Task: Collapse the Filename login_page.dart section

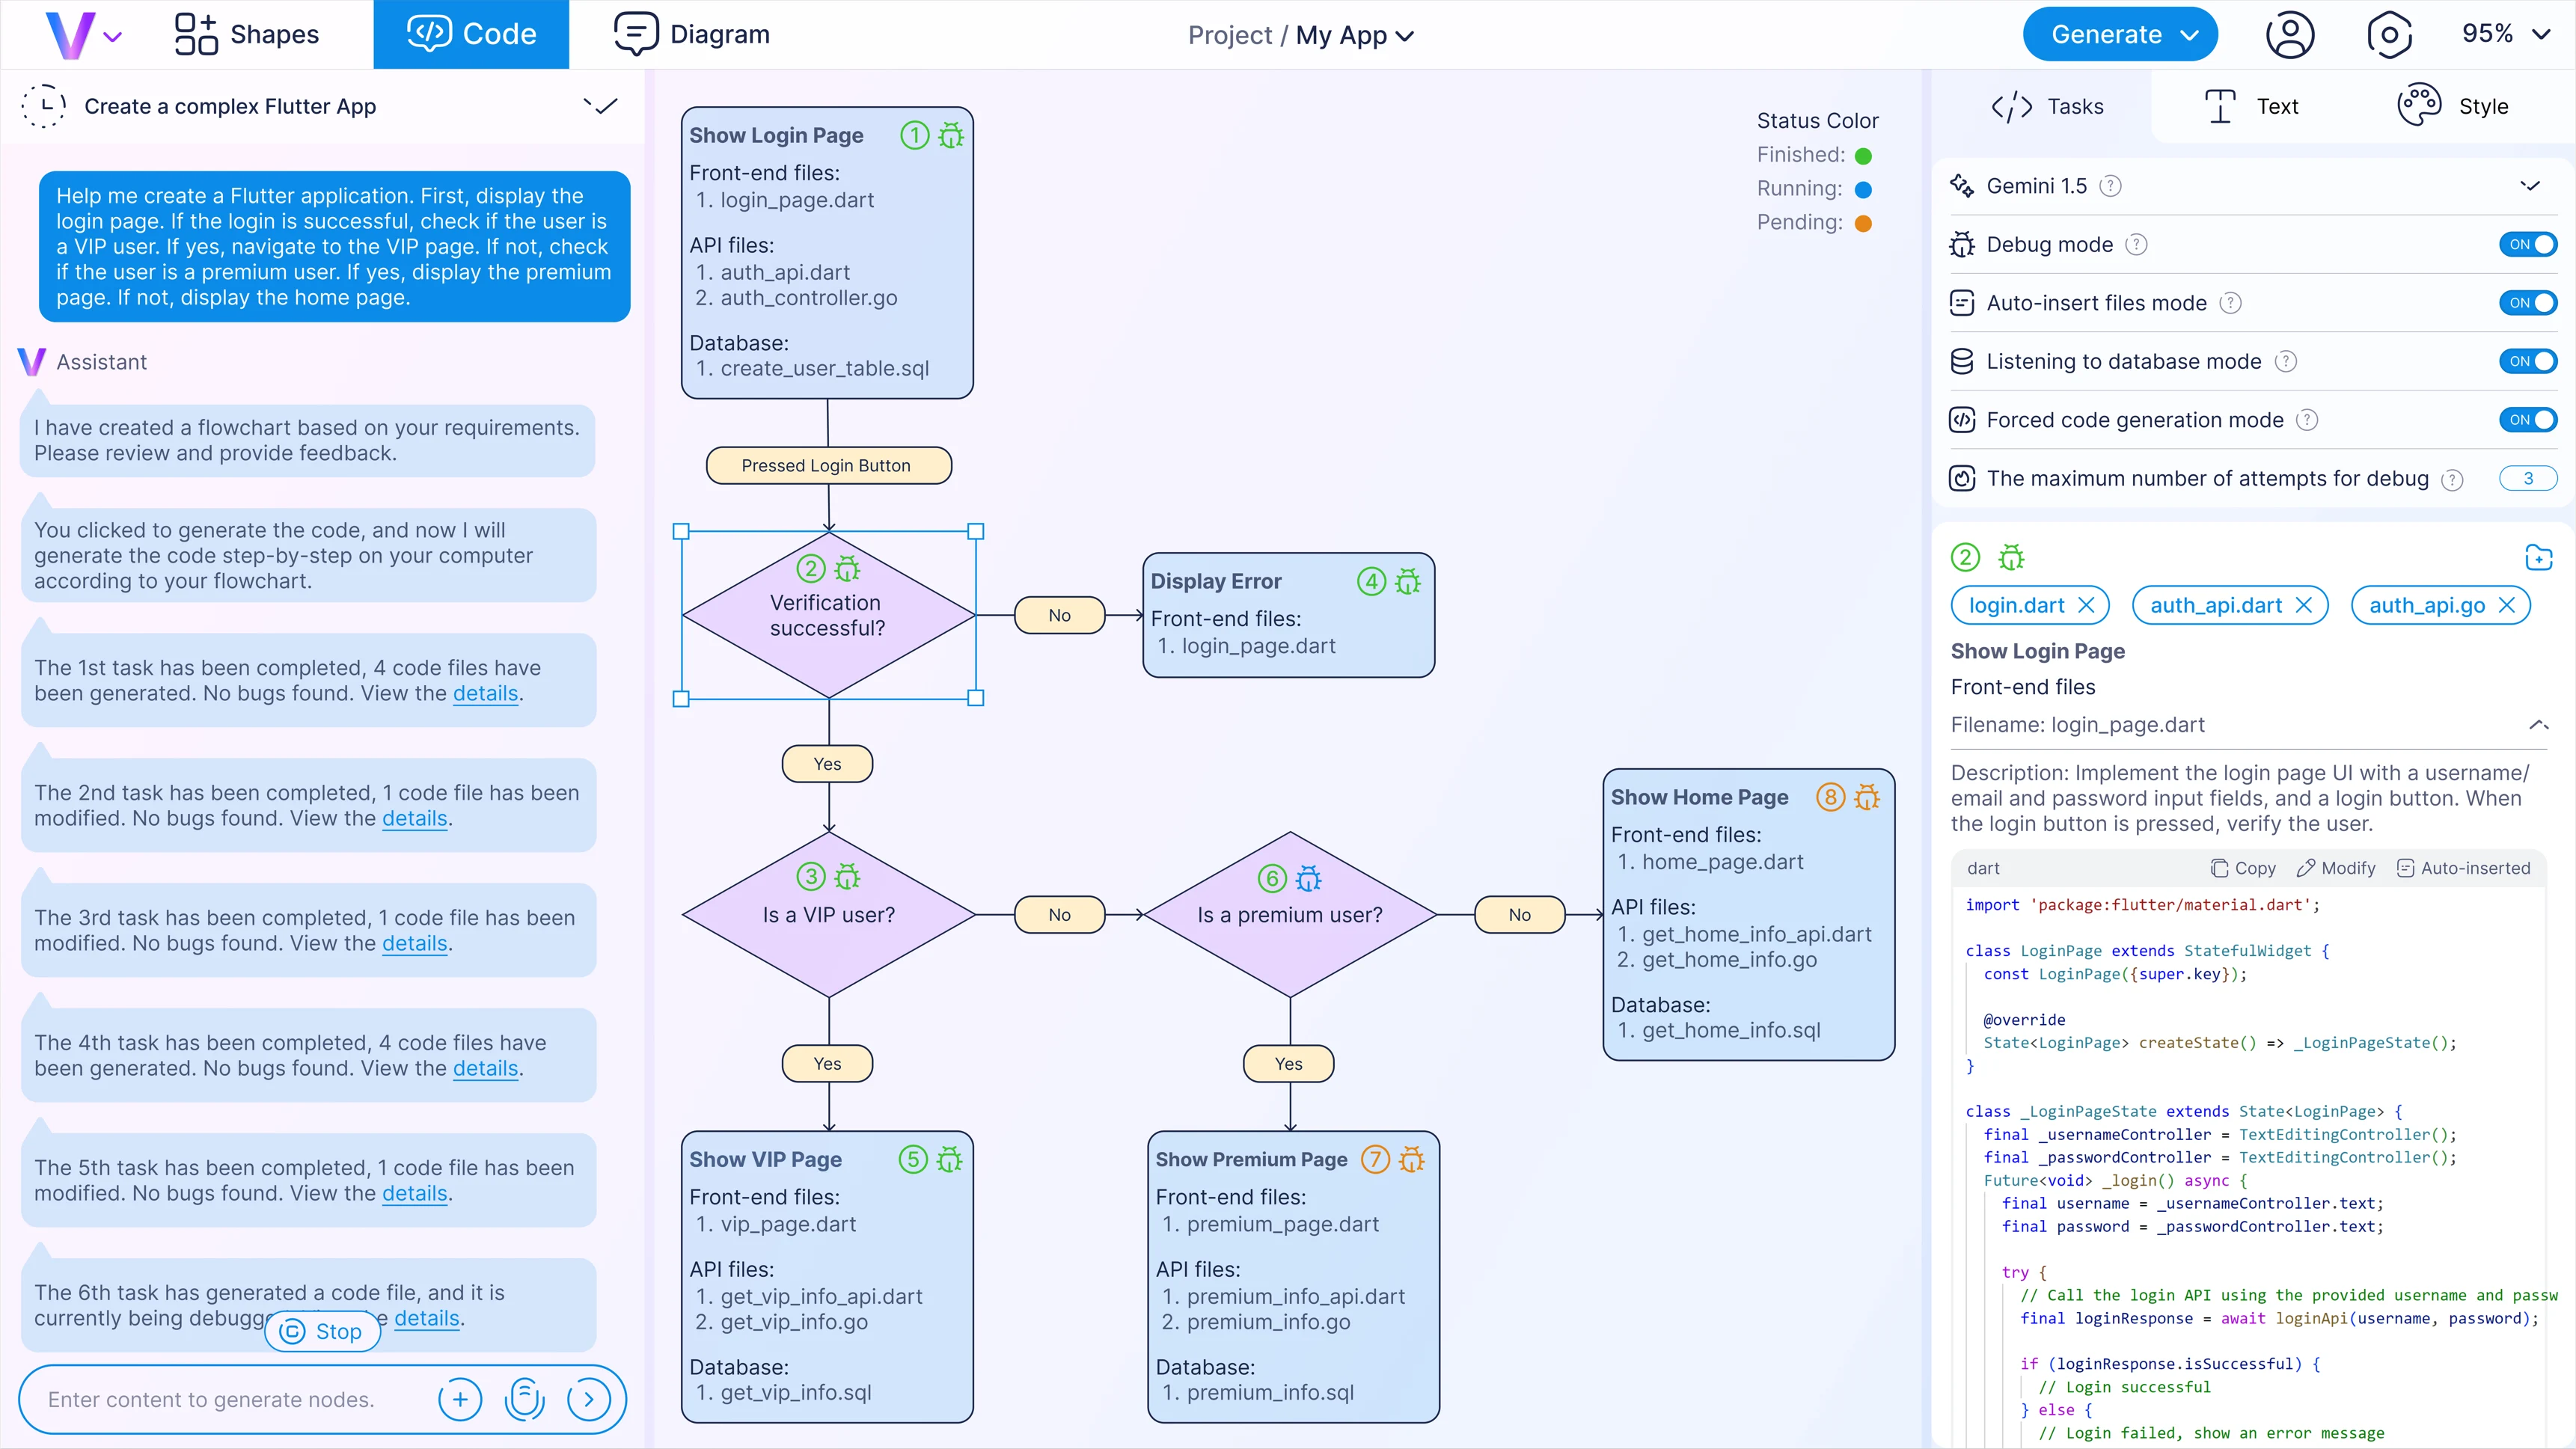Action: [x=2538, y=725]
